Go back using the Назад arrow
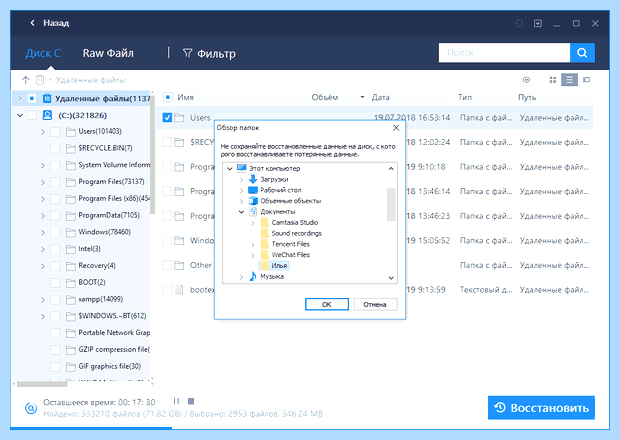The width and height of the screenshot is (620, 440). coord(32,23)
